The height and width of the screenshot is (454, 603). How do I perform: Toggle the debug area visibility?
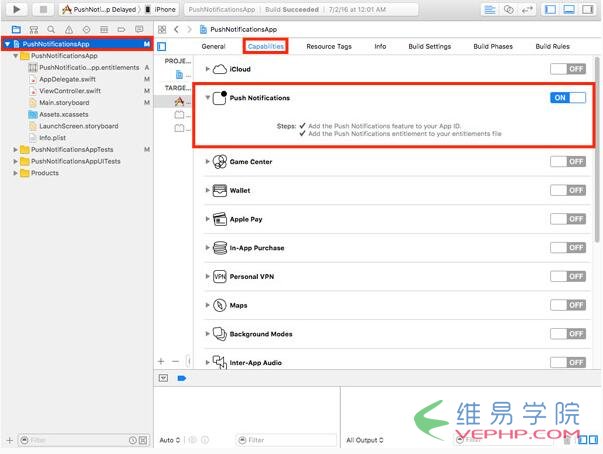(569, 10)
